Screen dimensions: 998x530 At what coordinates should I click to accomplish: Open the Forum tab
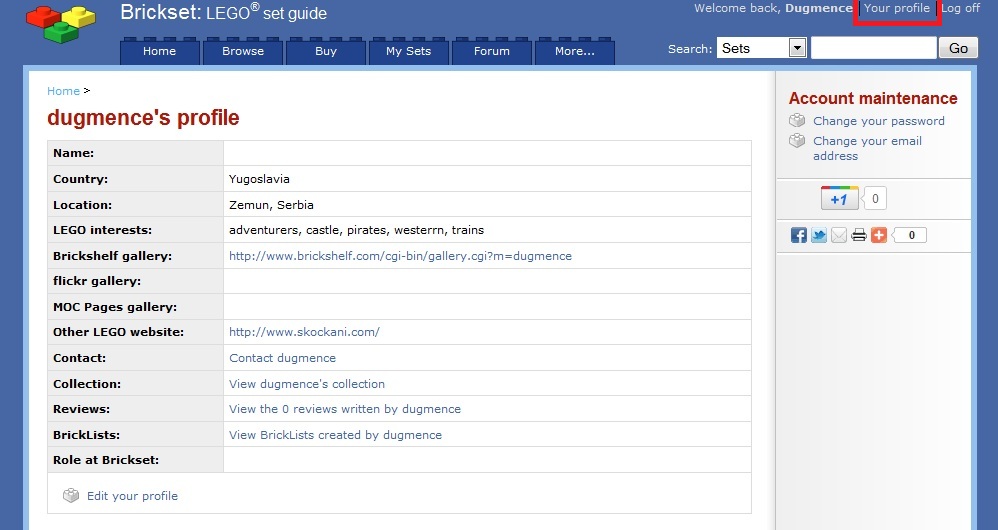(491, 52)
